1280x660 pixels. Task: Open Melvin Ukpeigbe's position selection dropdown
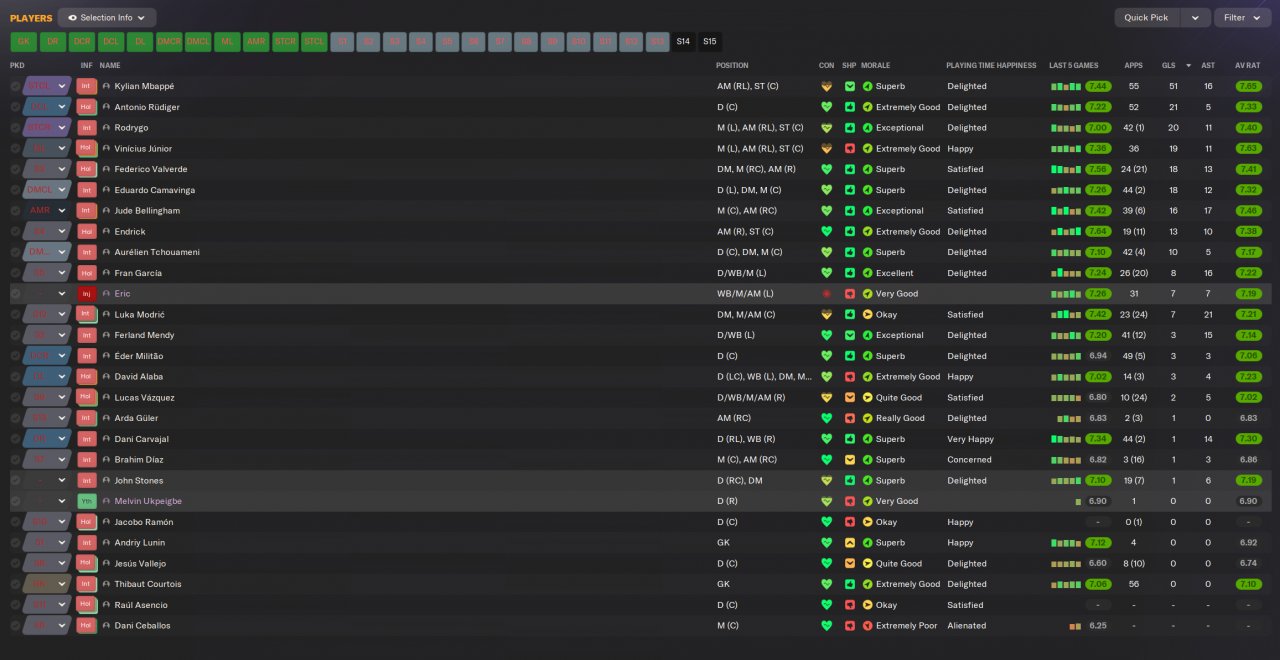click(x=48, y=501)
